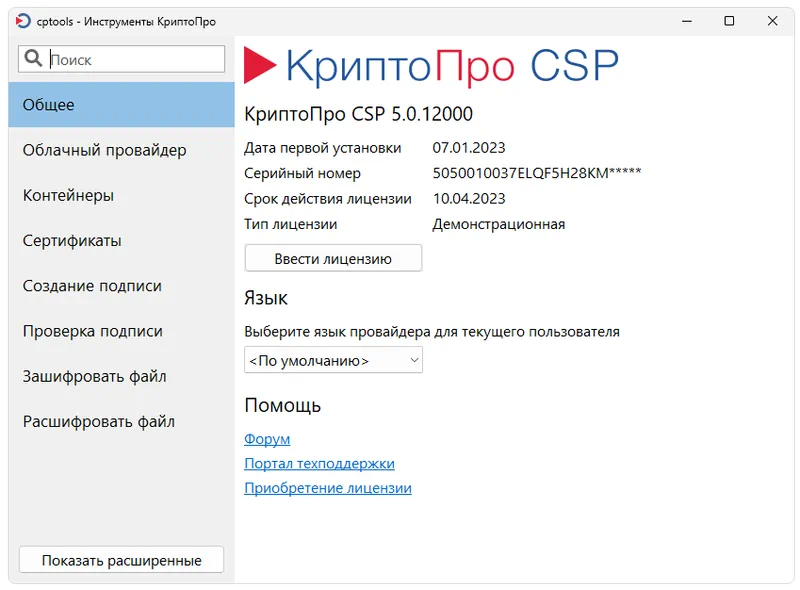Click the magnifier search icon
The width and height of the screenshot is (800, 590).
point(33,58)
